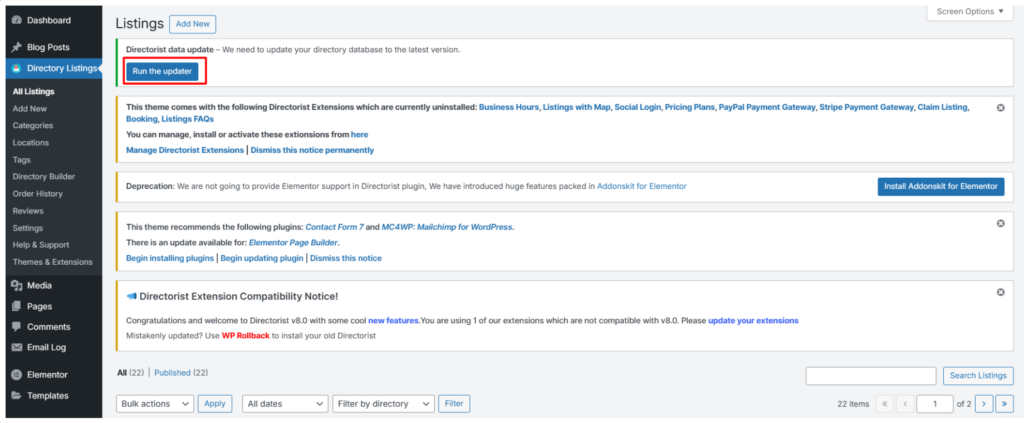
Task: Click the Blog Posts pin icon
Action: [16, 47]
